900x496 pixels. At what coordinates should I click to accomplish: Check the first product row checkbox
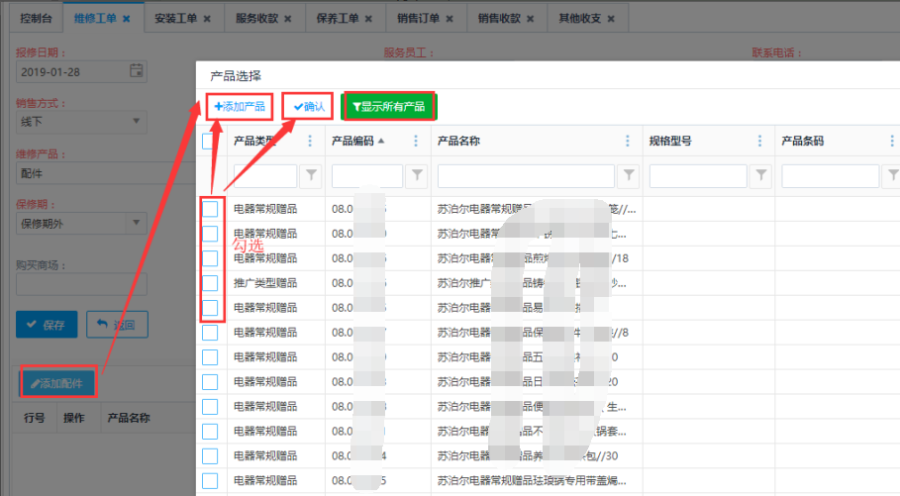(x=210, y=209)
